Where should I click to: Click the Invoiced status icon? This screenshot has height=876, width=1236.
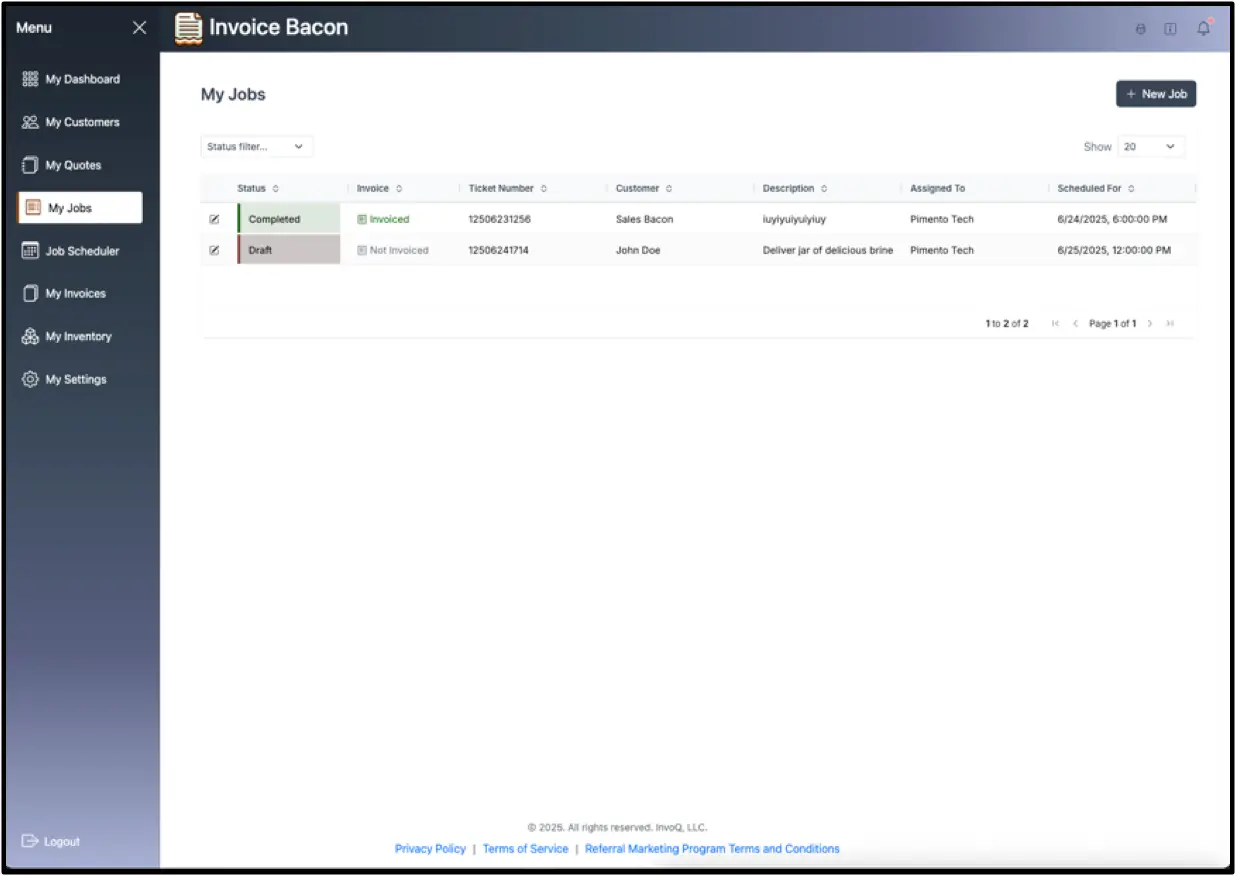coord(362,219)
